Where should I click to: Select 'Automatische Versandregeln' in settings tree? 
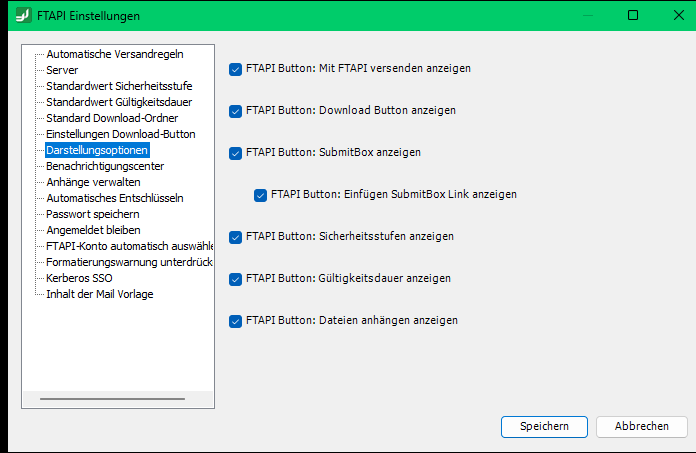[115, 54]
